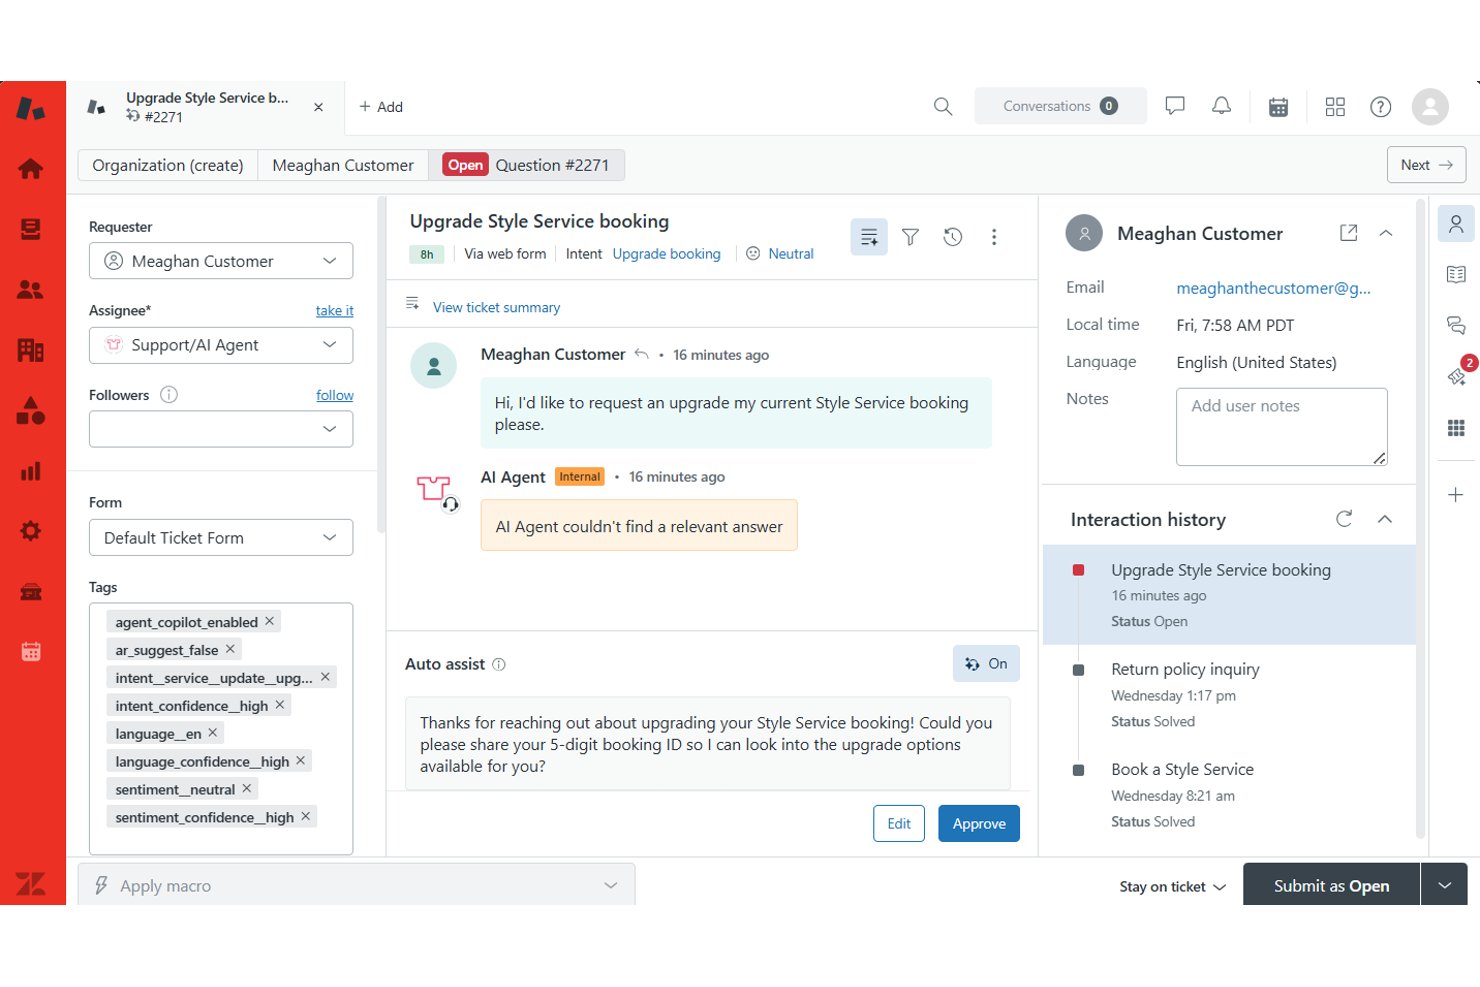Select the Open Question #2271 tab
This screenshot has height=987, width=1480.
(x=527, y=165)
